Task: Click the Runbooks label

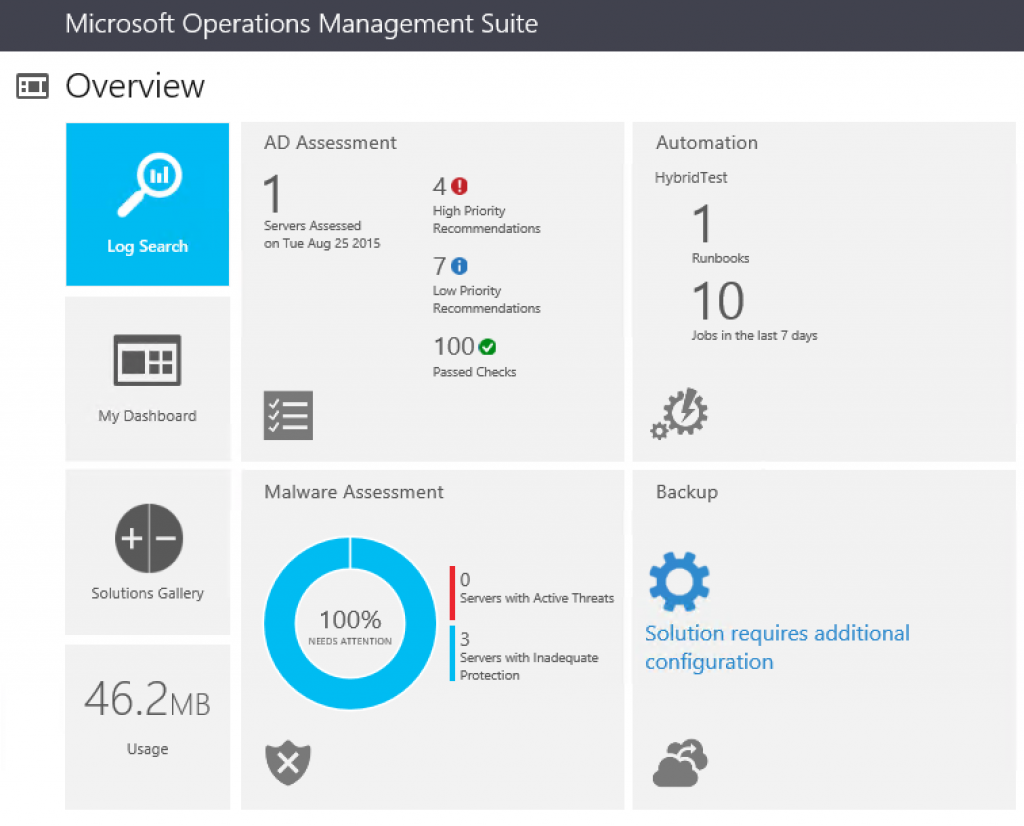Action: point(720,258)
